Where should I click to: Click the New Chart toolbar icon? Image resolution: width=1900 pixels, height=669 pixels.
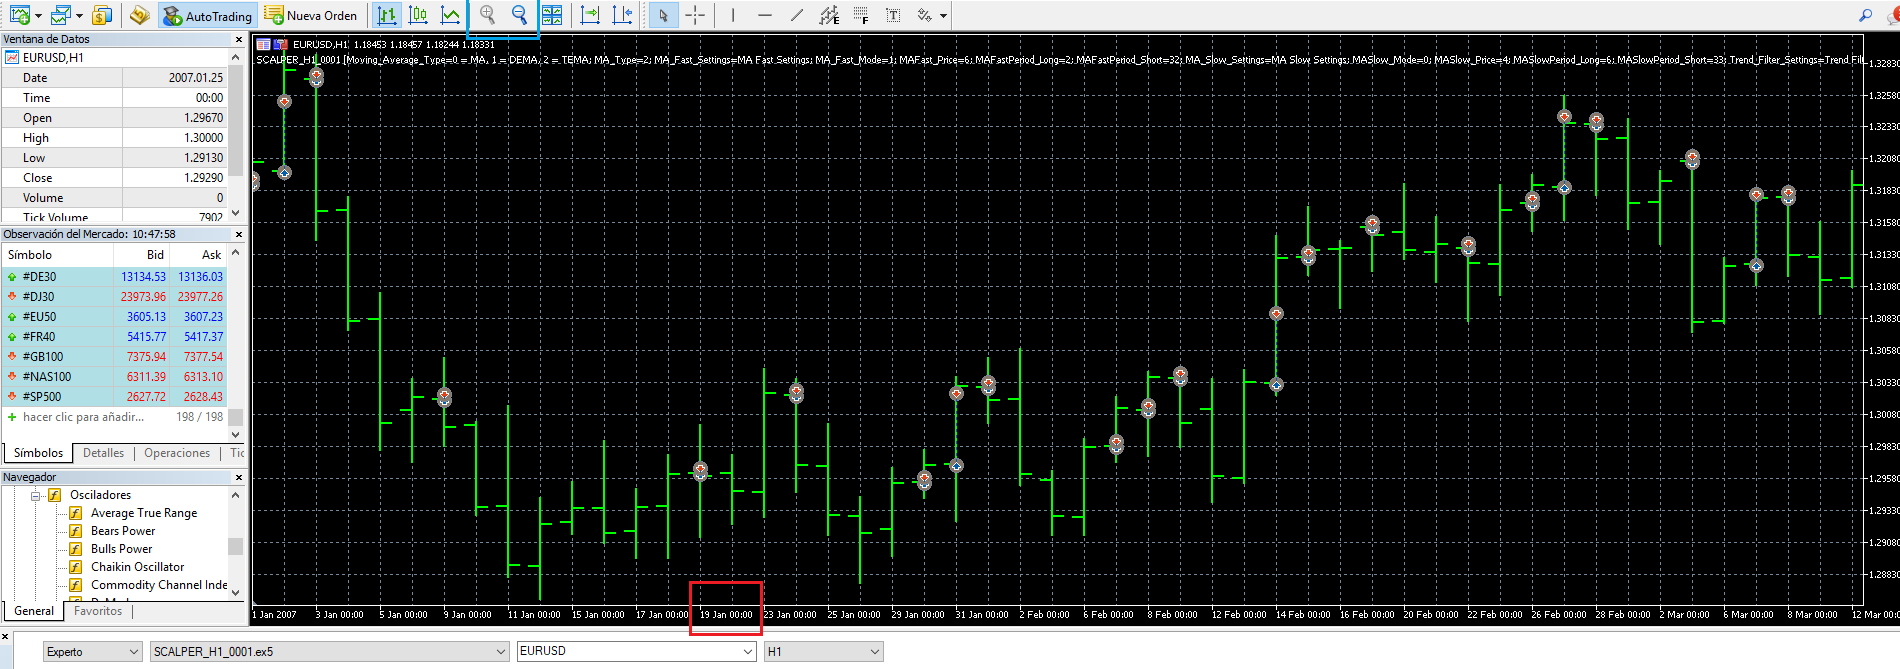[19, 15]
